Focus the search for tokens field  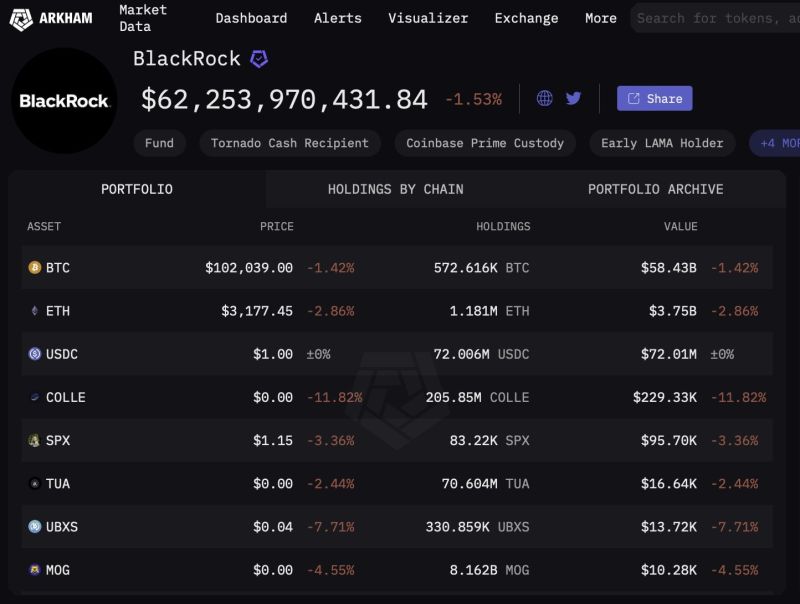715,18
